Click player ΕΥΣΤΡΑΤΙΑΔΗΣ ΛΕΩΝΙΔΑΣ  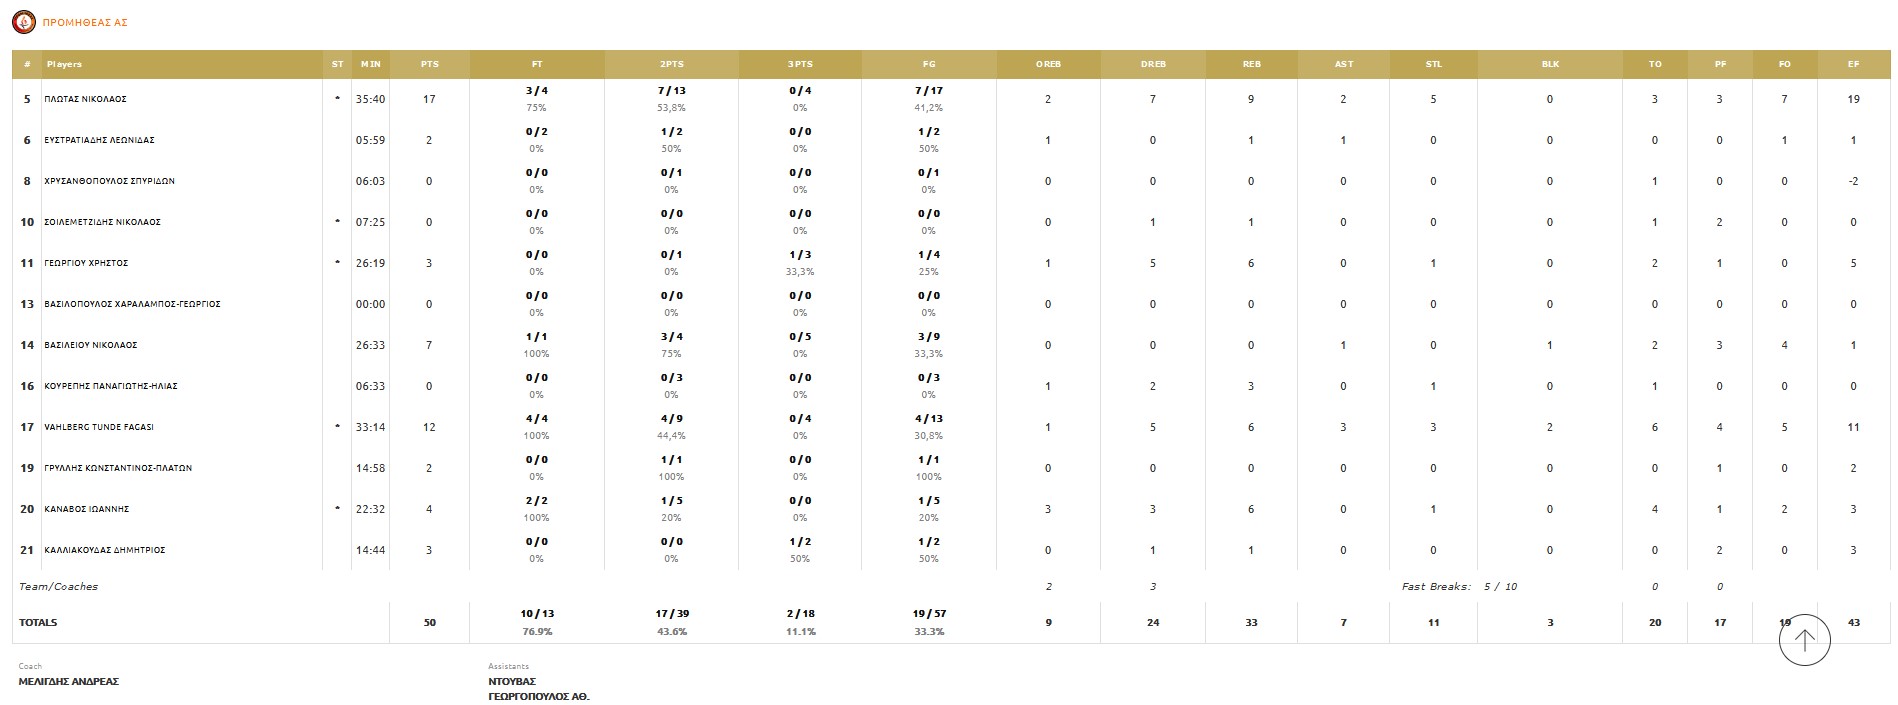coord(99,141)
